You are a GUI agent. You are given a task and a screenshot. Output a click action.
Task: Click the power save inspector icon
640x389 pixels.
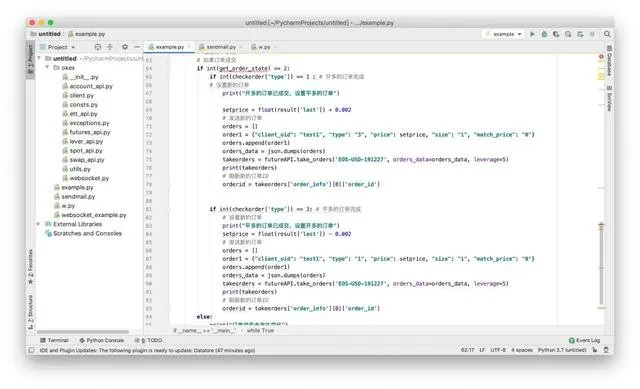(x=606, y=350)
